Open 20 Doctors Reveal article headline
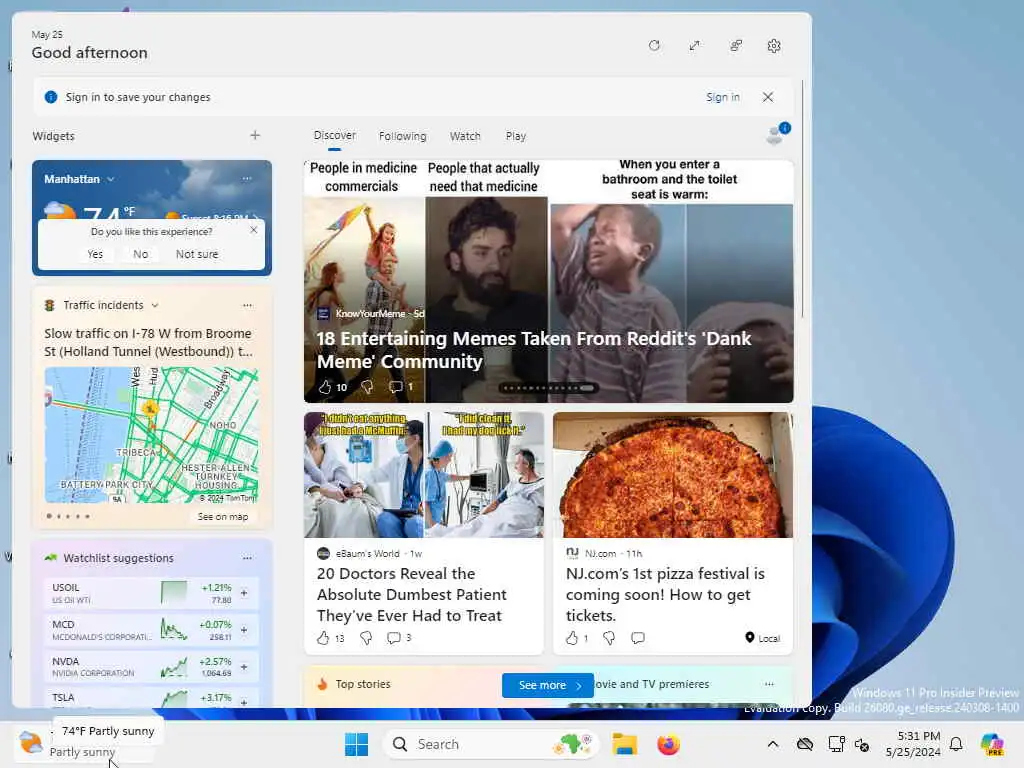This screenshot has width=1024, height=768. (x=411, y=594)
